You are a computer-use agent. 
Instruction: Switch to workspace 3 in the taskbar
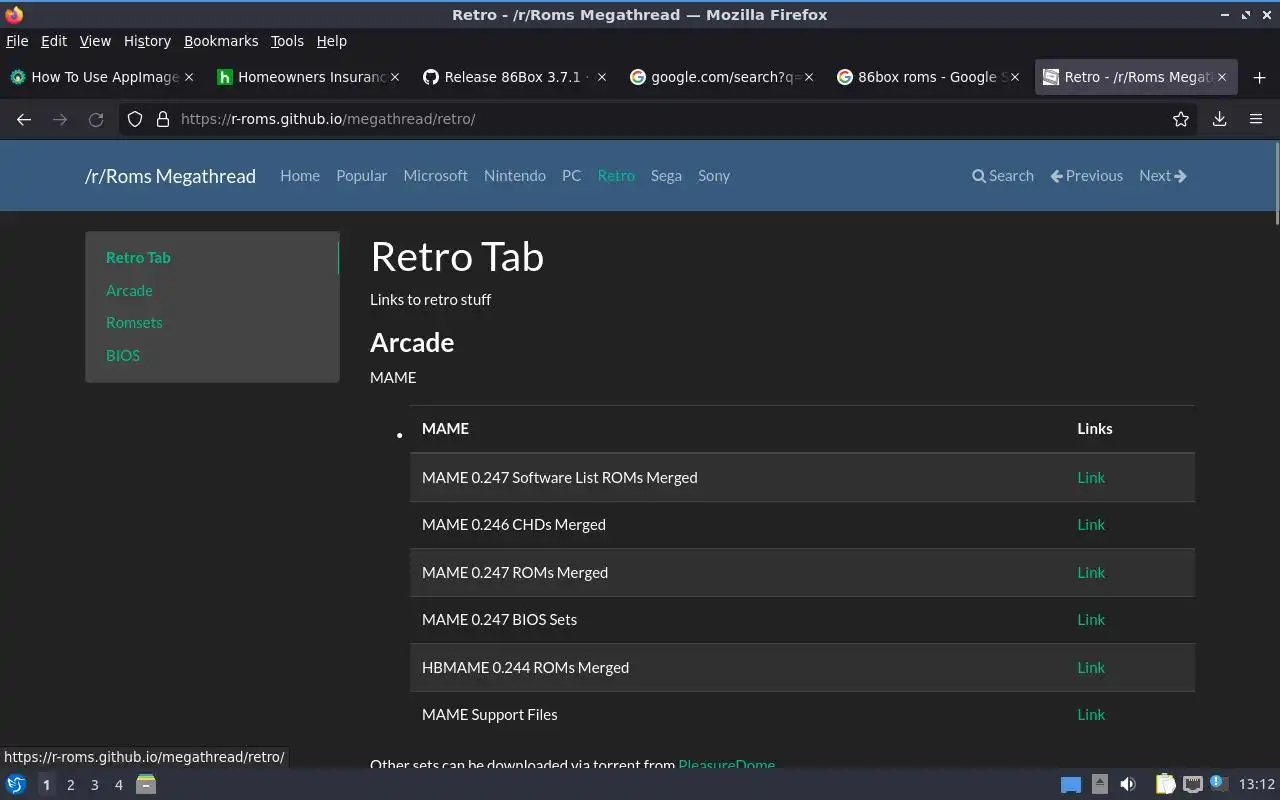(x=95, y=785)
